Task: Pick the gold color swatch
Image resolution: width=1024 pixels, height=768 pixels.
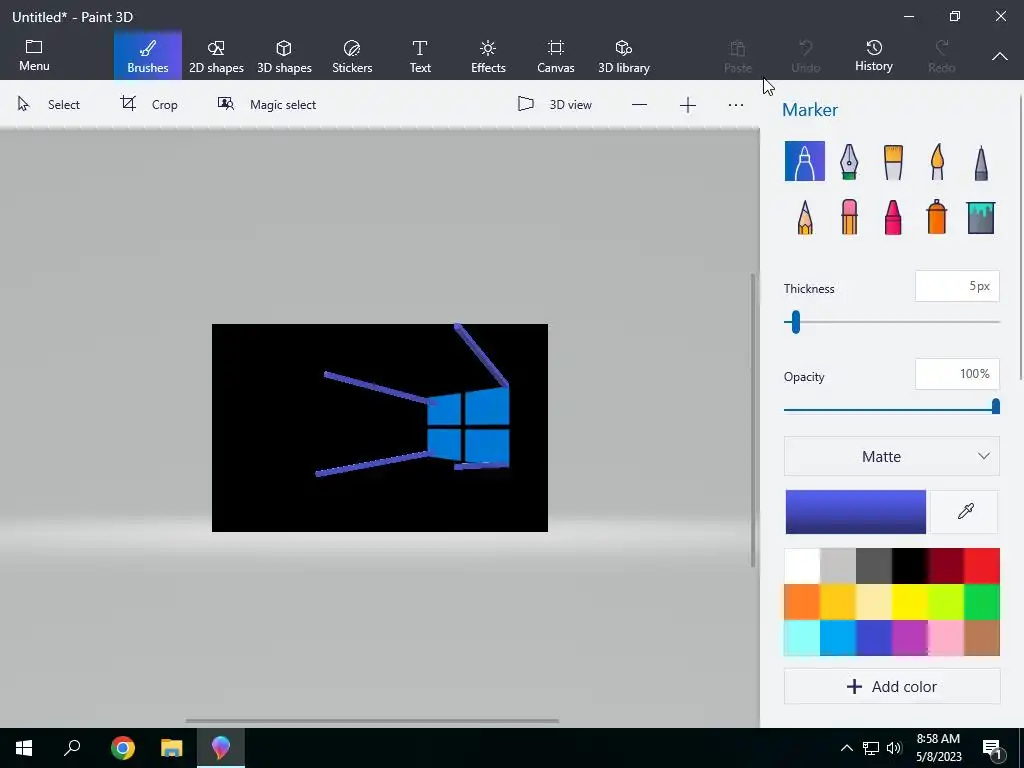Action: [x=838, y=601]
